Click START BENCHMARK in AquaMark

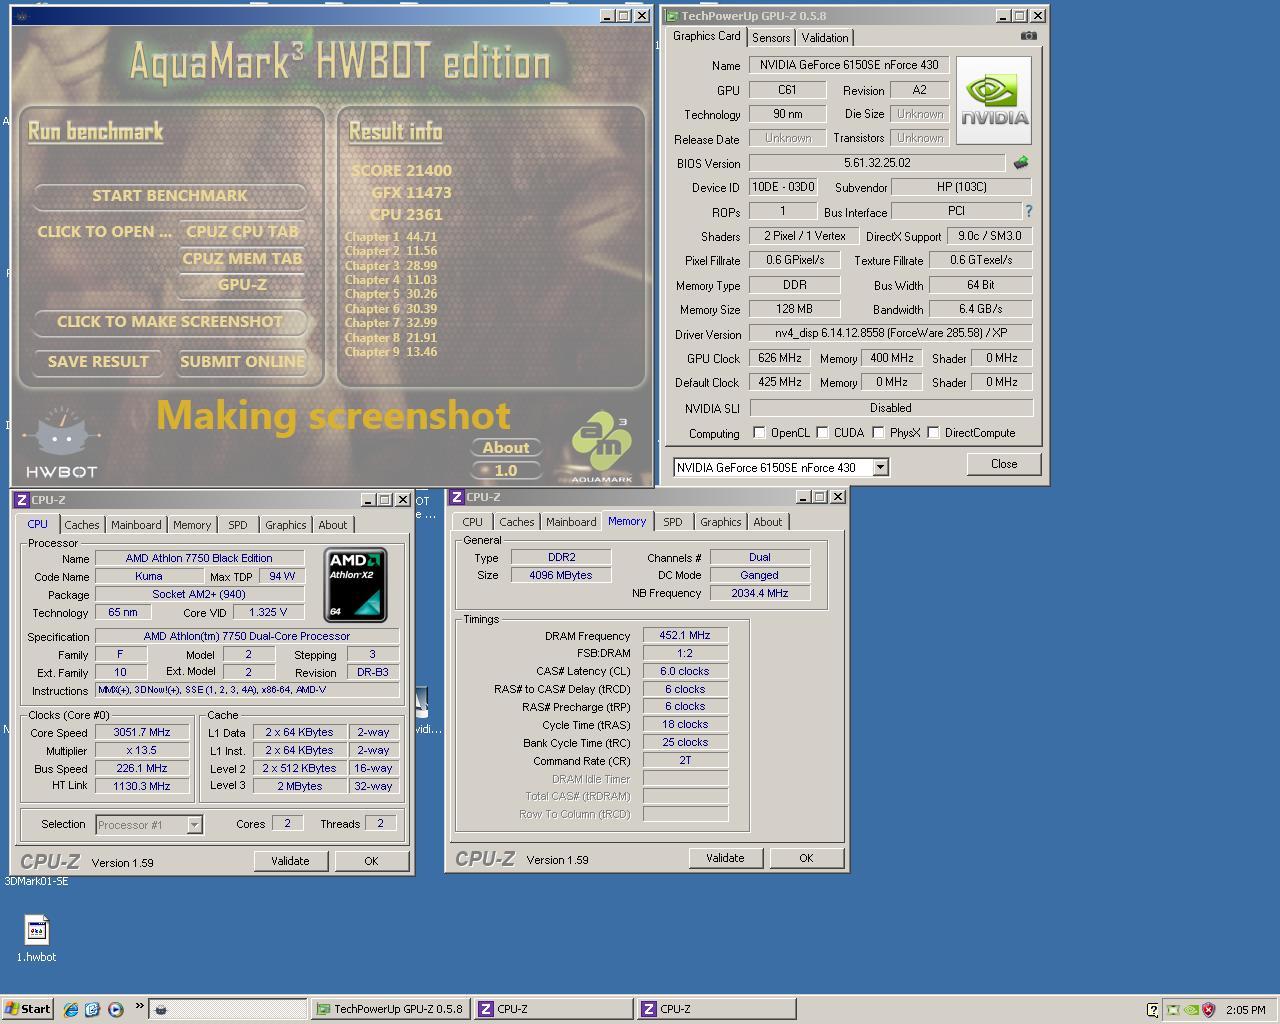click(x=170, y=196)
